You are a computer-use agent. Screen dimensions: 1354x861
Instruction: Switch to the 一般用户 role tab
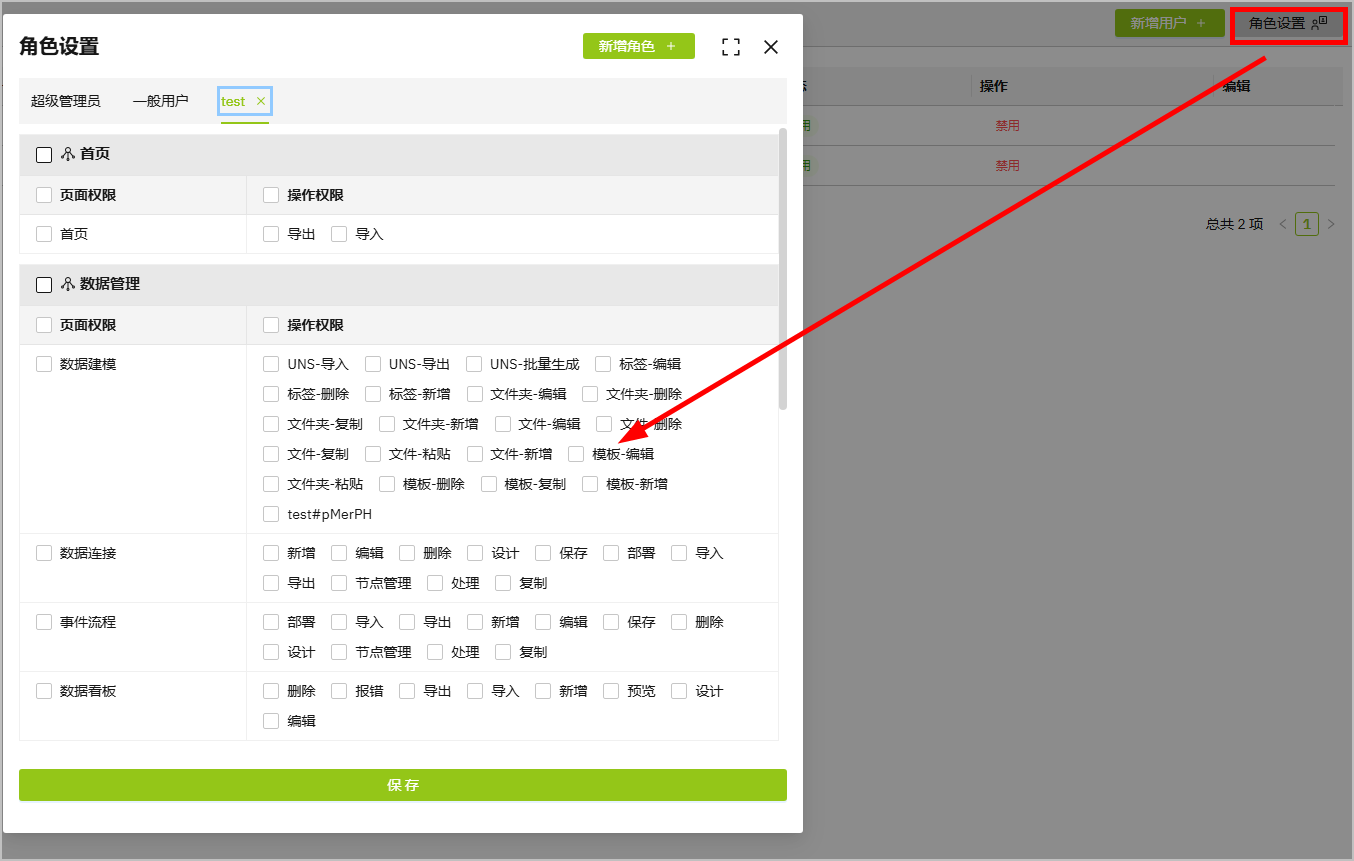point(160,101)
